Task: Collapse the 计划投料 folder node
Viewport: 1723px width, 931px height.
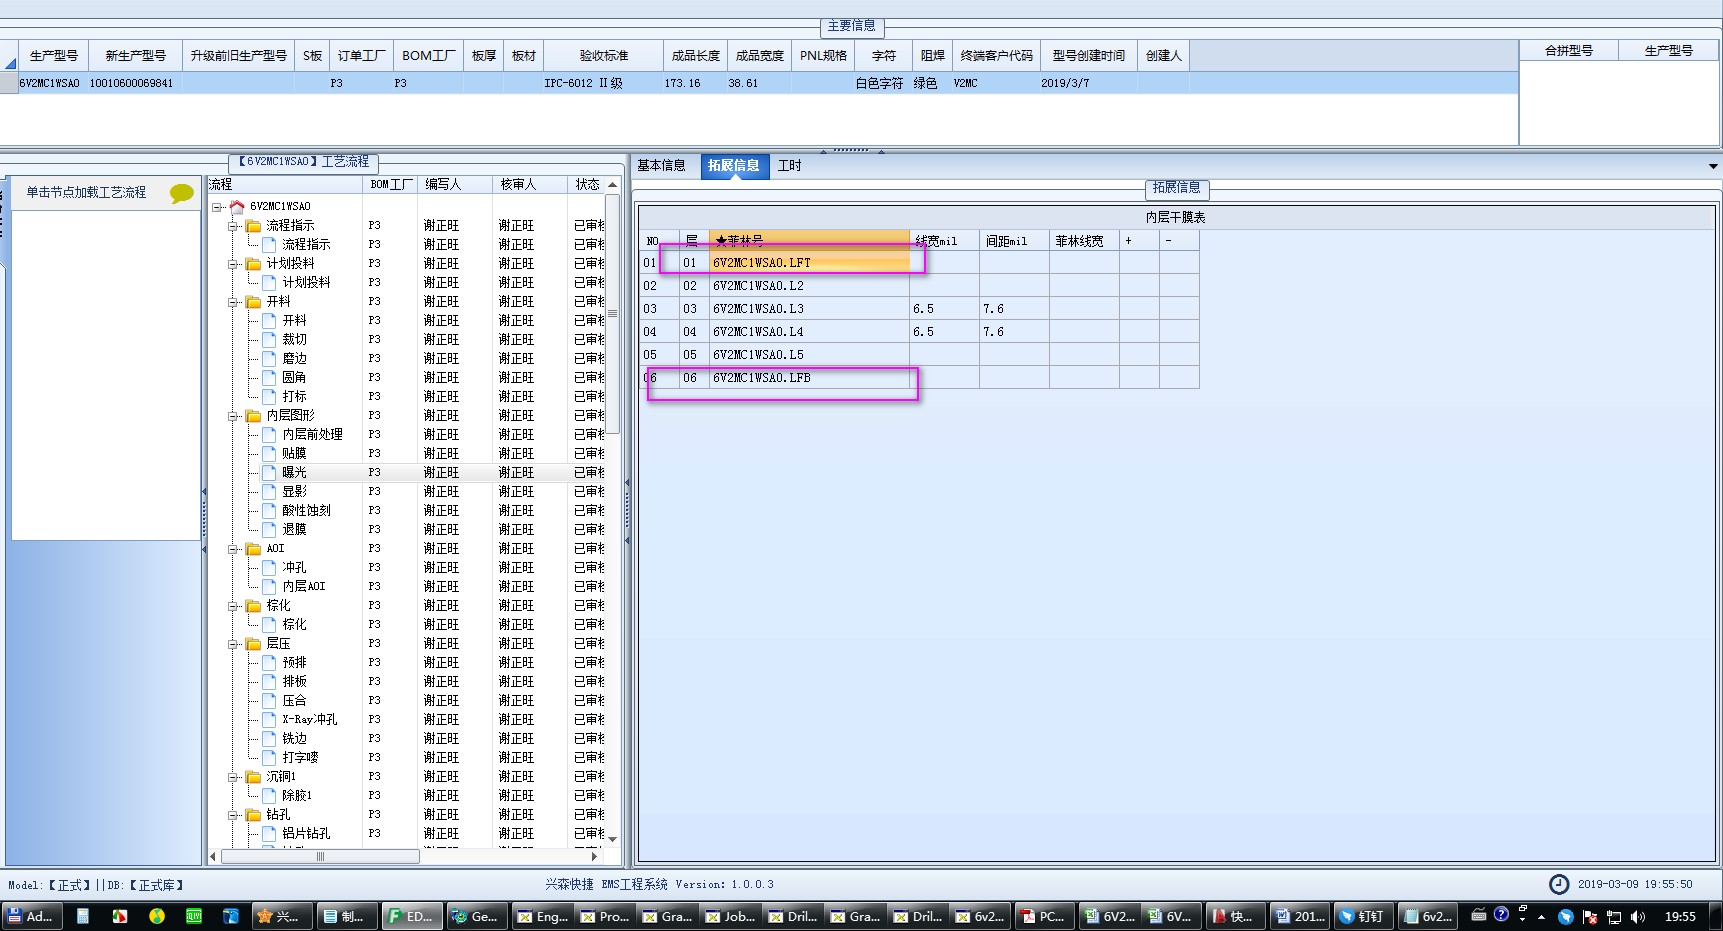Action: click(233, 264)
